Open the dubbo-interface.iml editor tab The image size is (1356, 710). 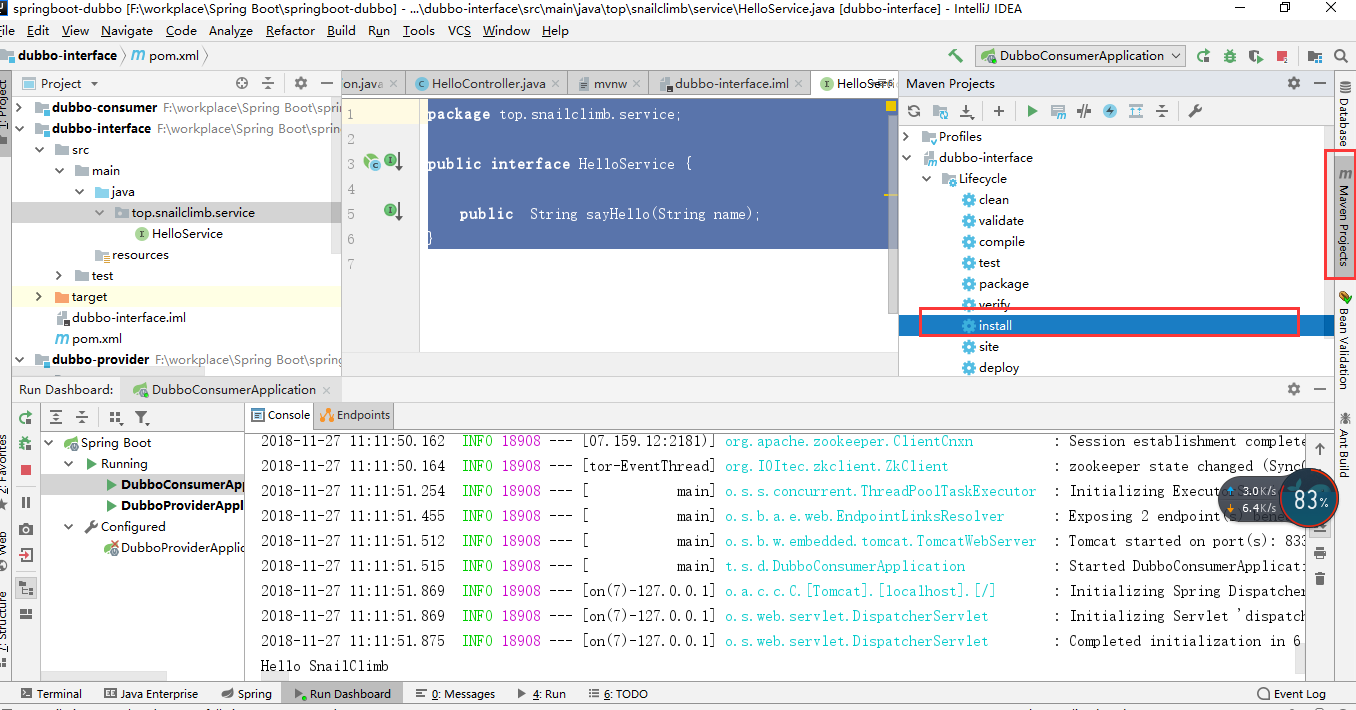[x=731, y=84]
